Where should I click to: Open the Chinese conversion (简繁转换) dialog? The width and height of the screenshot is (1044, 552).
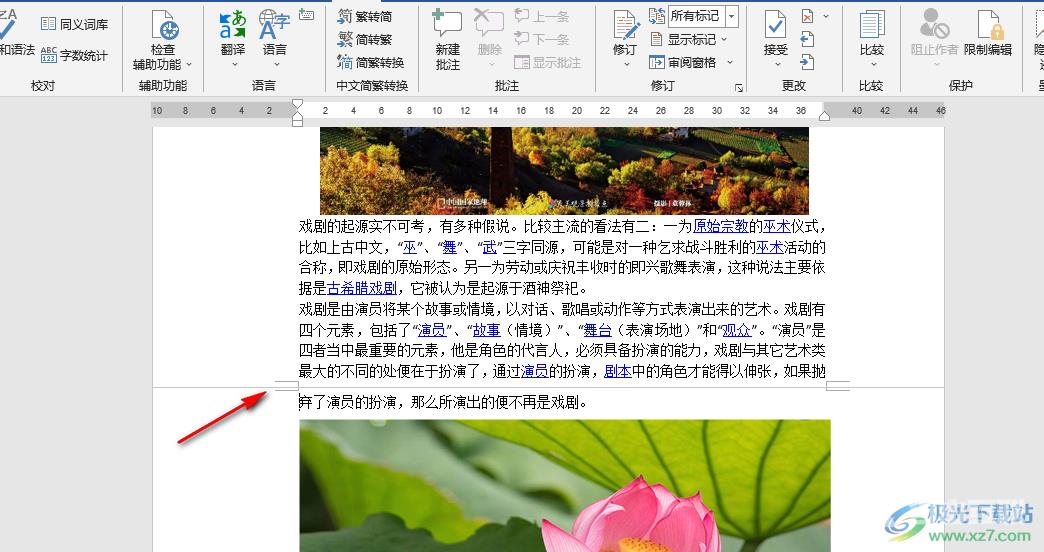tap(371, 62)
